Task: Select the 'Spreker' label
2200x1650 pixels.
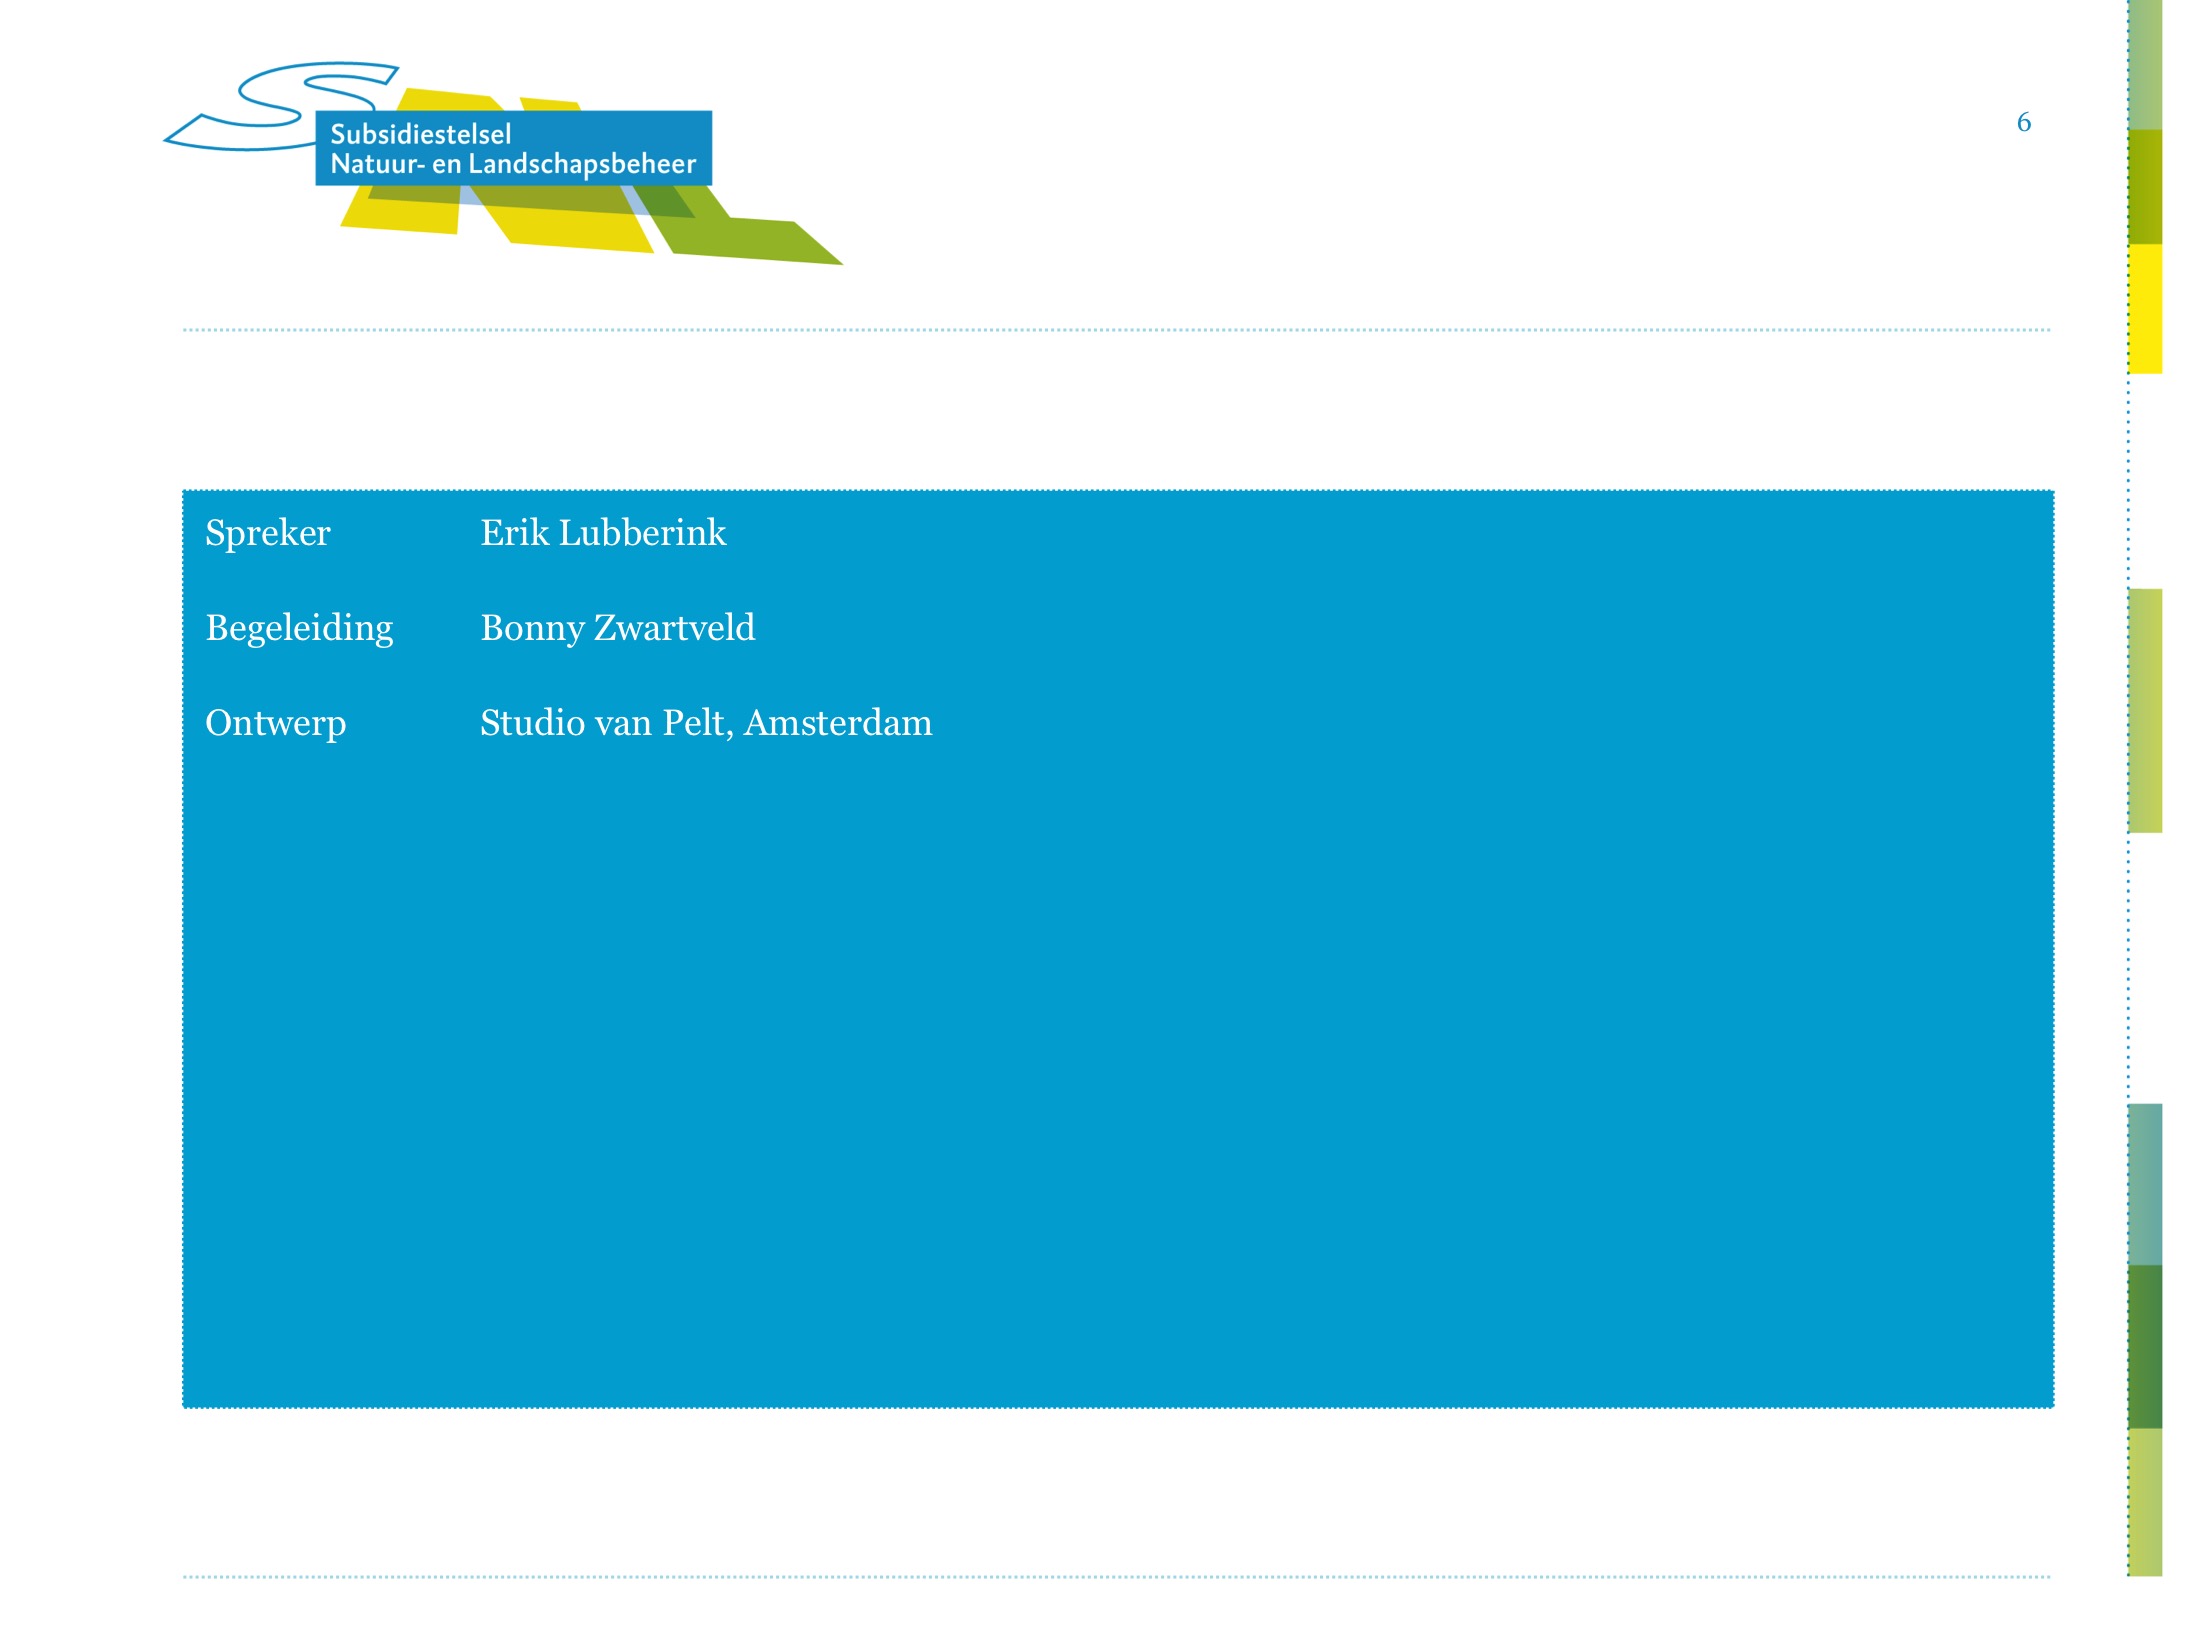Action: (267, 534)
